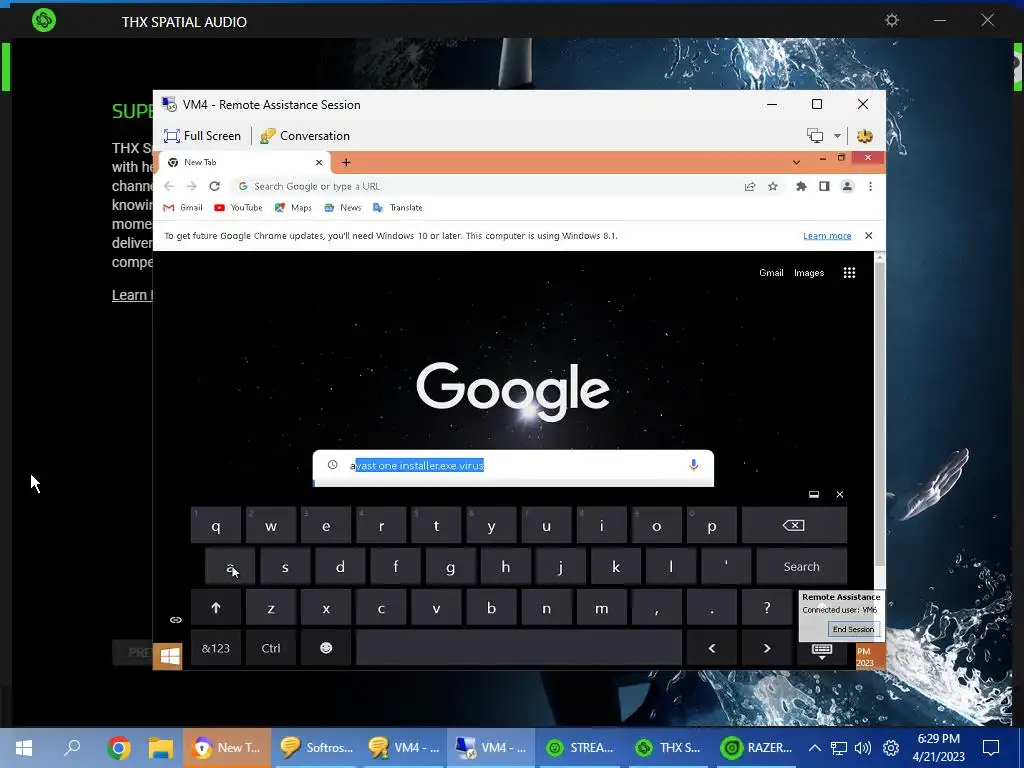Click the monitor display icon in session toolbar
The height and width of the screenshot is (768, 1024).
[x=815, y=135]
